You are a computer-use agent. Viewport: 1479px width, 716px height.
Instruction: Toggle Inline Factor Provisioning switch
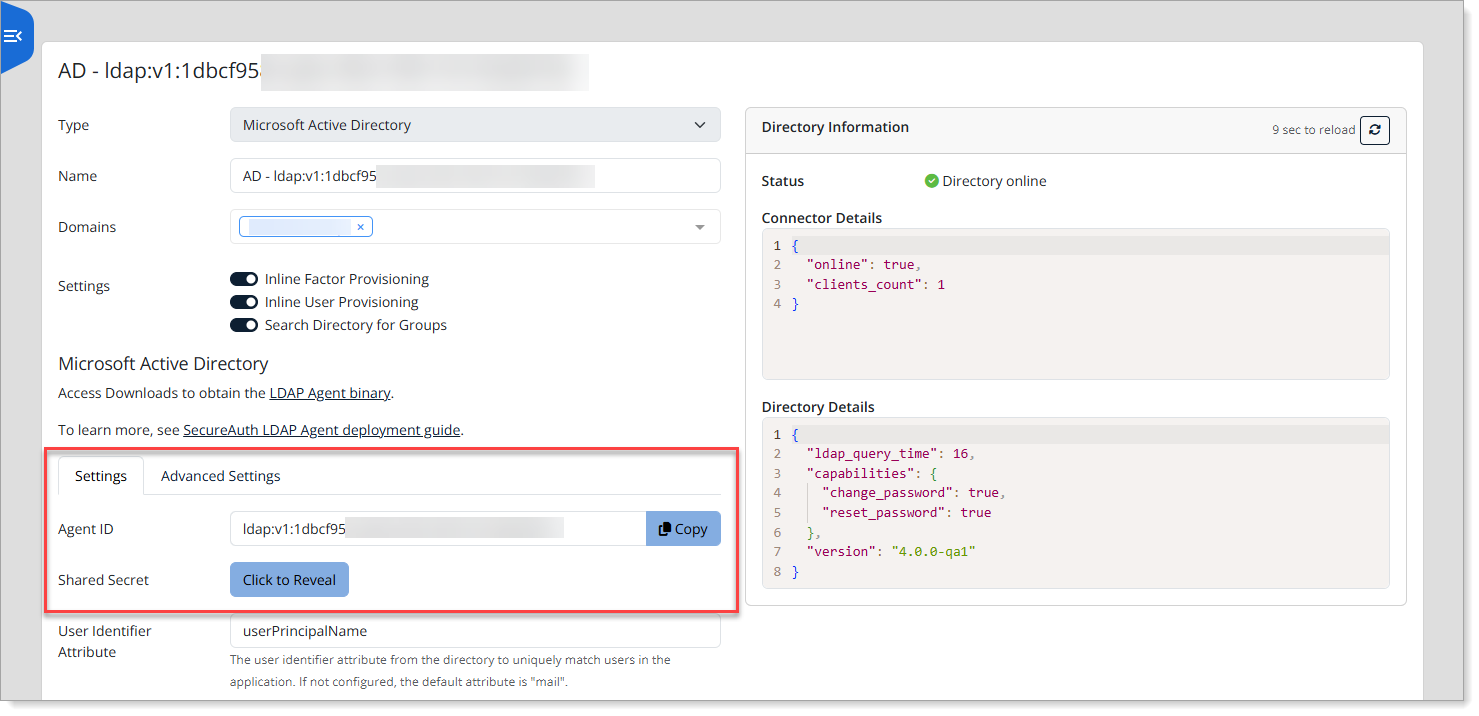tap(244, 279)
